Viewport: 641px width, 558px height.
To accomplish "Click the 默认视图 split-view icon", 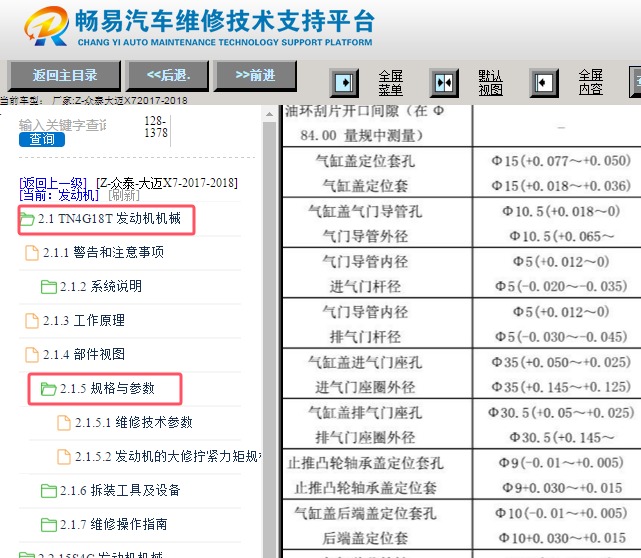I will (x=444, y=83).
